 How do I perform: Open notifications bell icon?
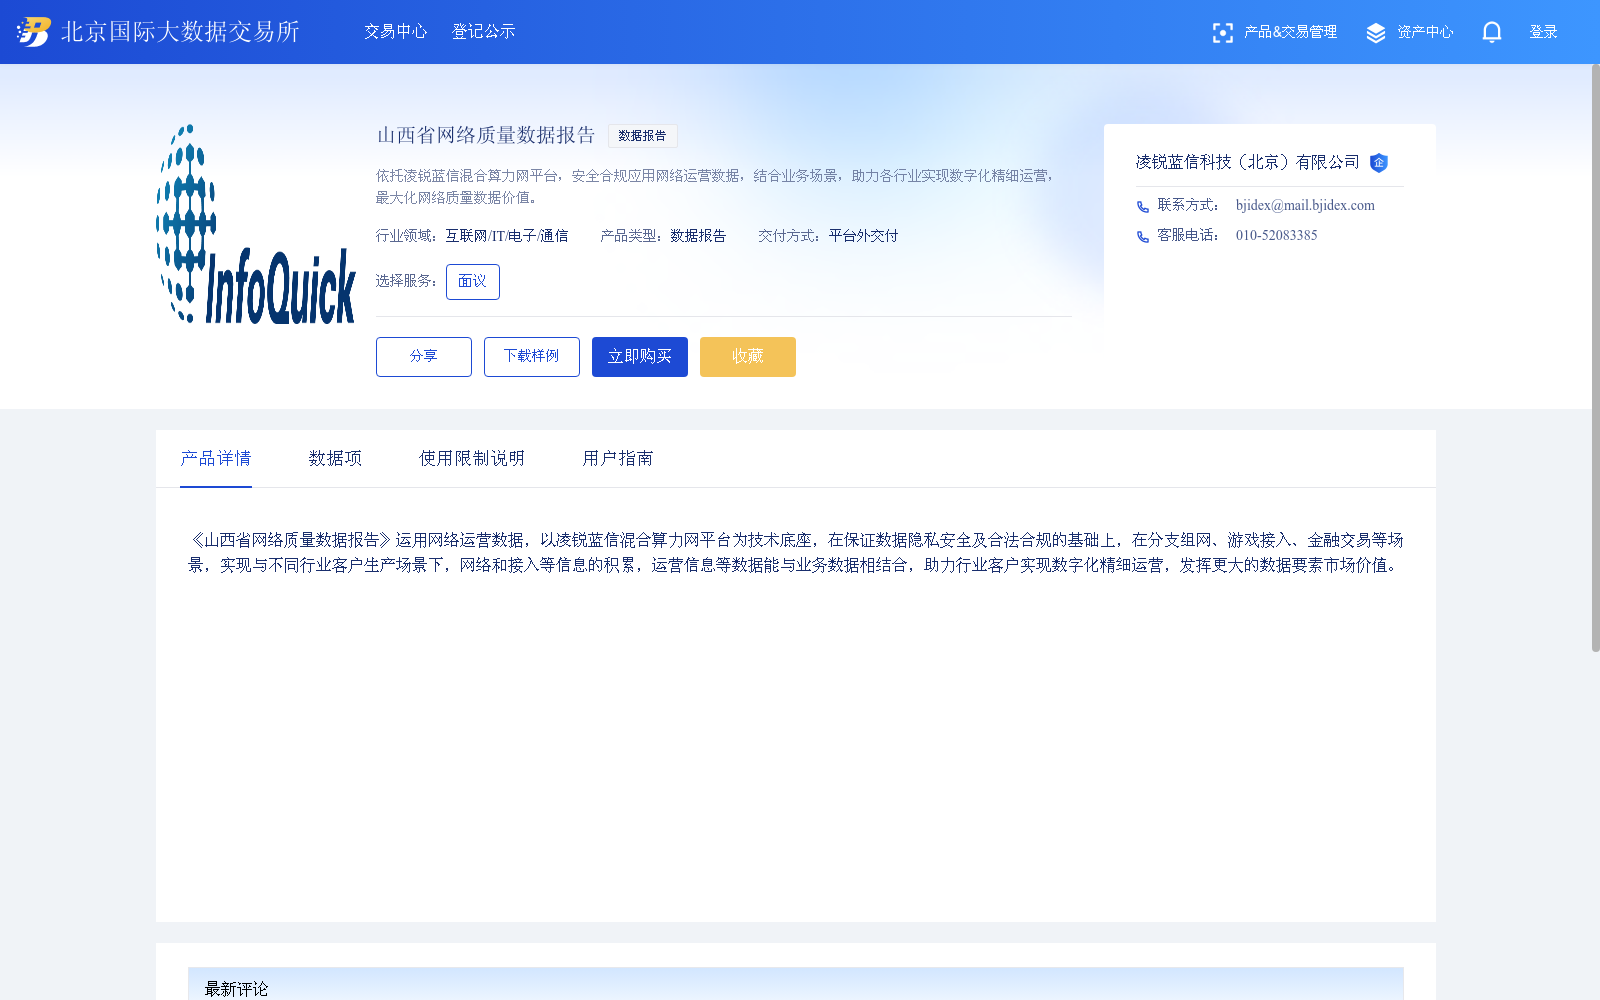pyautogui.click(x=1492, y=33)
